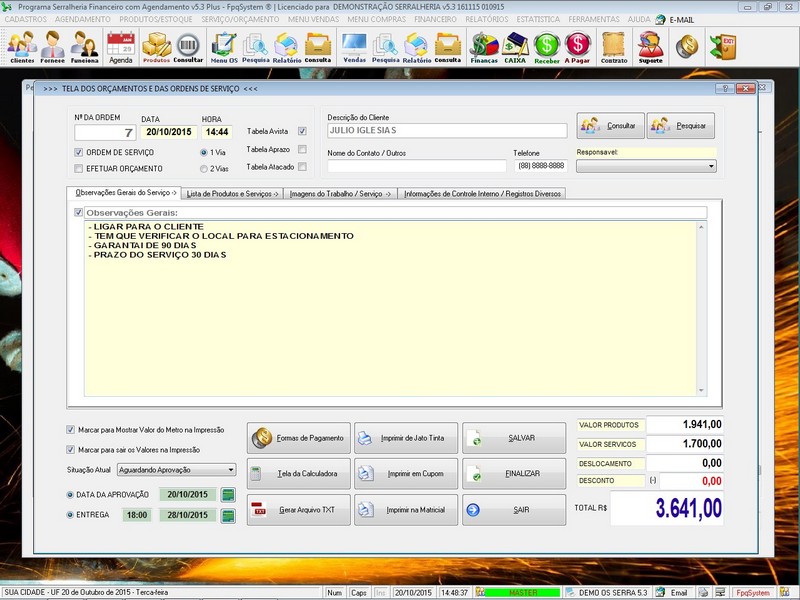Open the Suporte icon
Viewport: 800px width, 600px height.
coord(651,47)
